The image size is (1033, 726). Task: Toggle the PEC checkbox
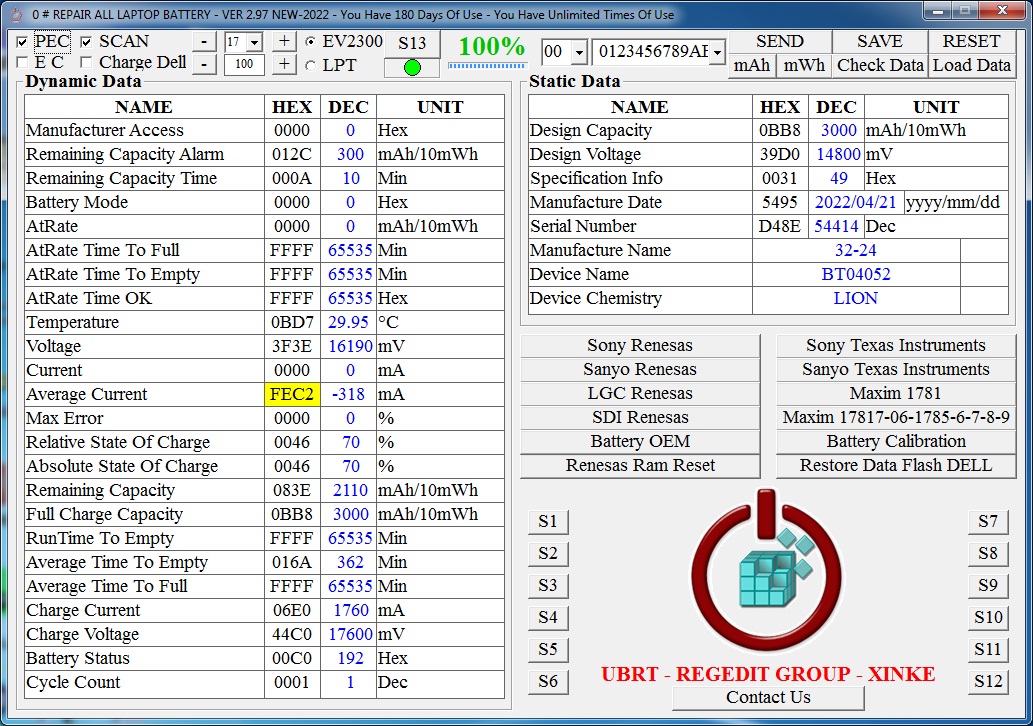tap(22, 42)
